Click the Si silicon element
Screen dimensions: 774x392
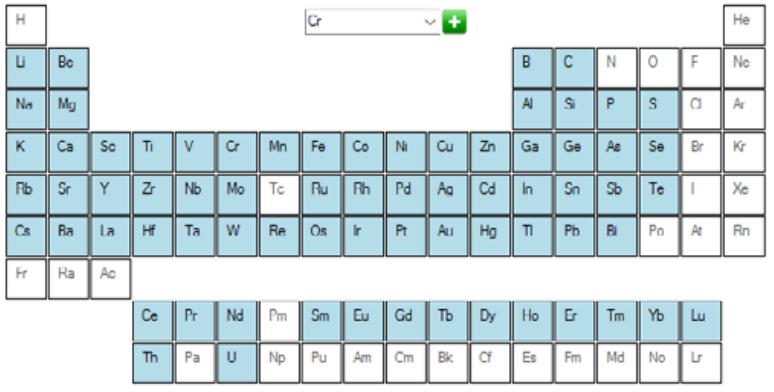575,110
